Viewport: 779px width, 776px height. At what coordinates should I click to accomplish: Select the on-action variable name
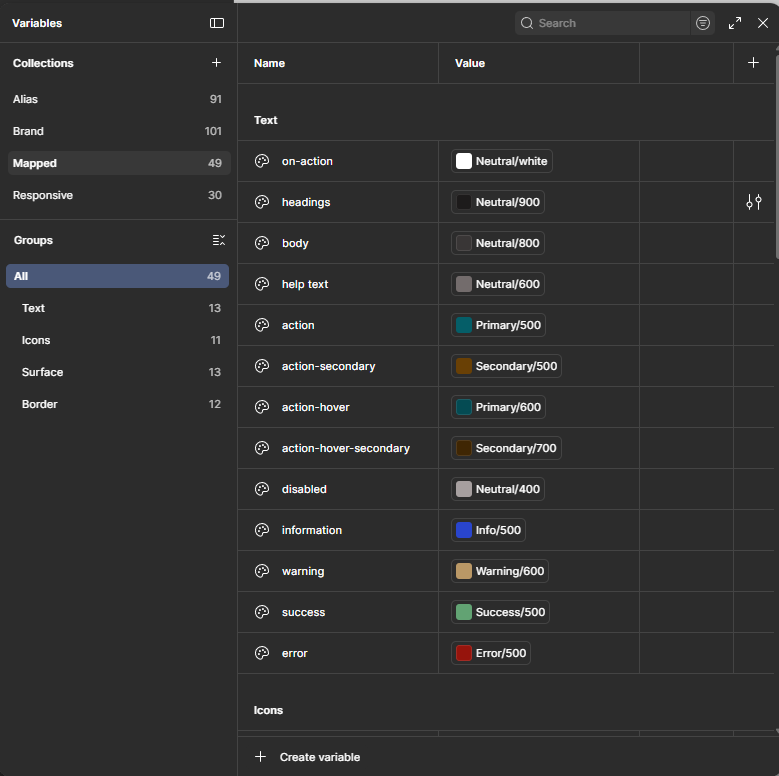(x=307, y=161)
